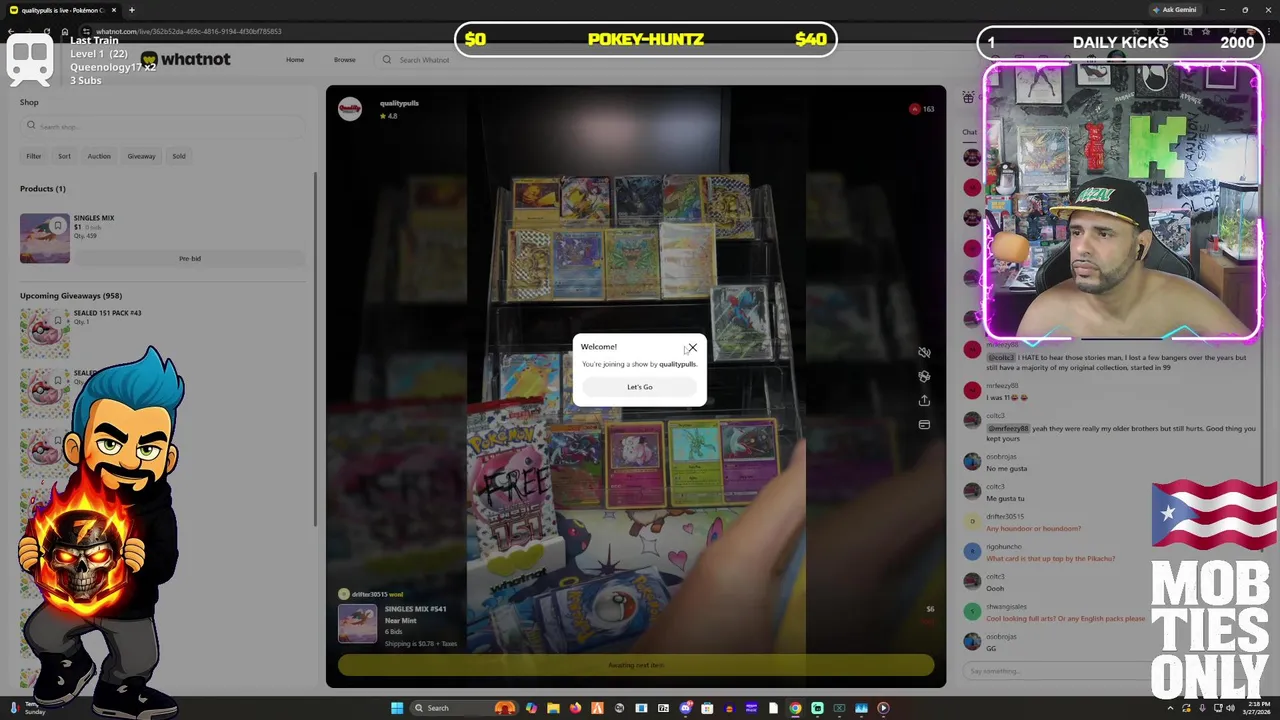Select the Chat tab
The height and width of the screenshot is (720, 1280).
[x=970, y=132]
